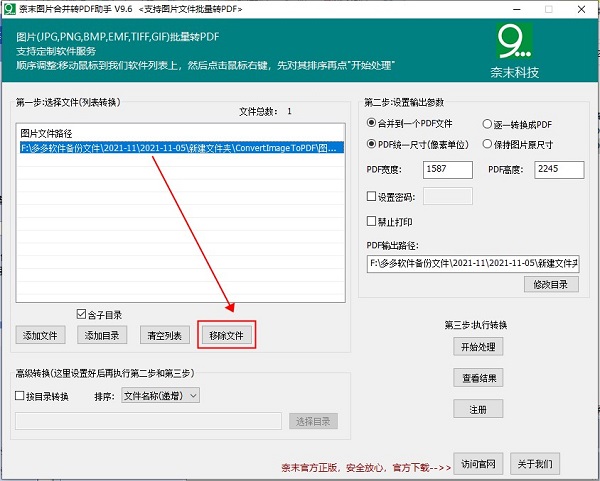
Task: Open the 排序 文件名称(递增) dropdown
Action: pyautogui.click(x=160, y=395)
